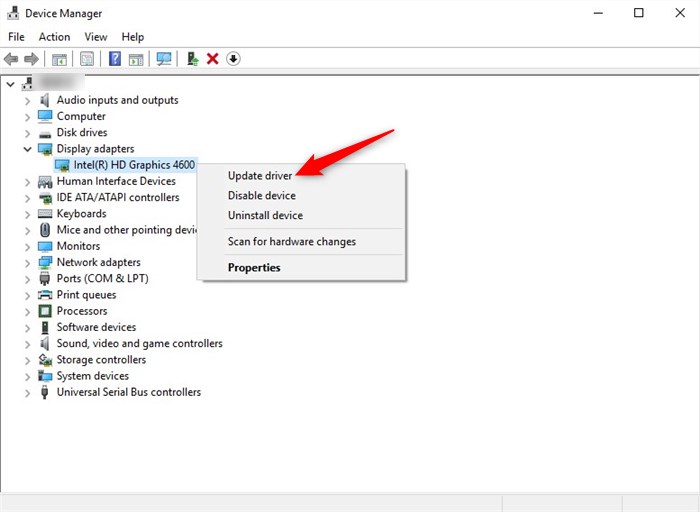The width and height of the screenshot is (700, 512).
Task: Open the View menu
Action: 96,37
